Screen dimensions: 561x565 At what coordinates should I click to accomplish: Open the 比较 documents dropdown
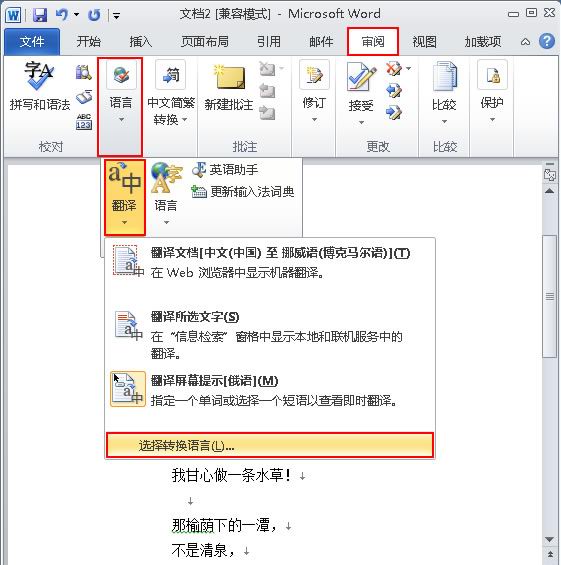point(444,93)
